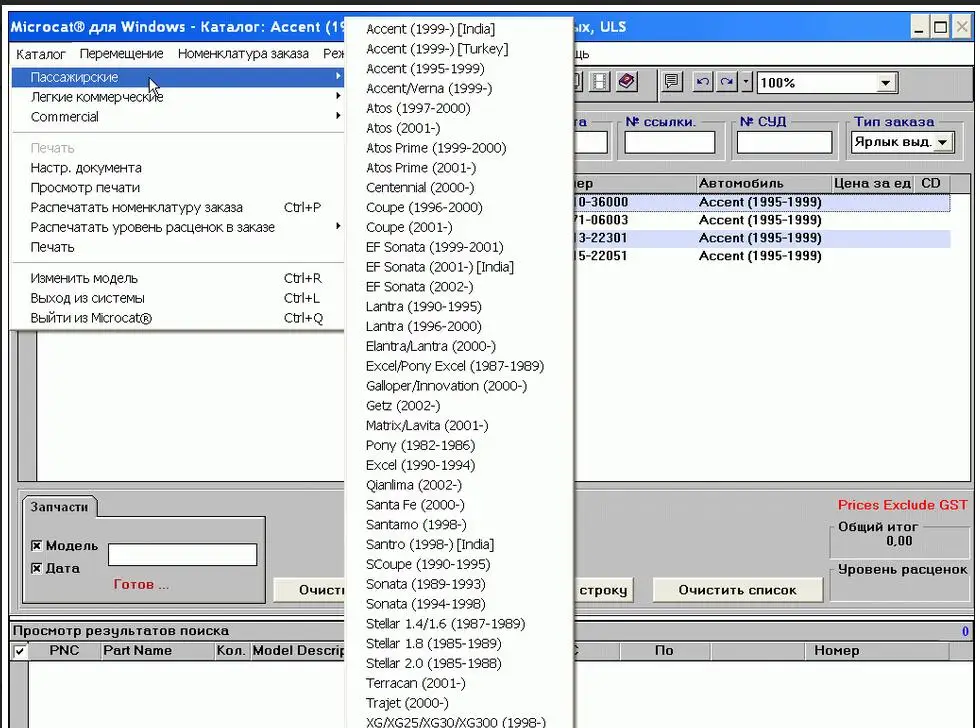Viewport: 980px width, 728px height.
Task: Choose Изменить модель menu entry
Action: tap(178, 278)
